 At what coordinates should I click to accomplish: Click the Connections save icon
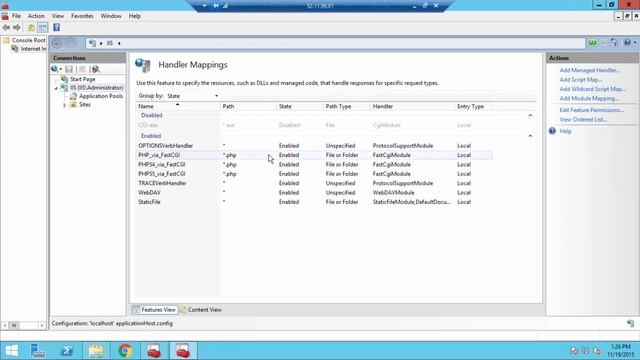(x=69, y=69)
